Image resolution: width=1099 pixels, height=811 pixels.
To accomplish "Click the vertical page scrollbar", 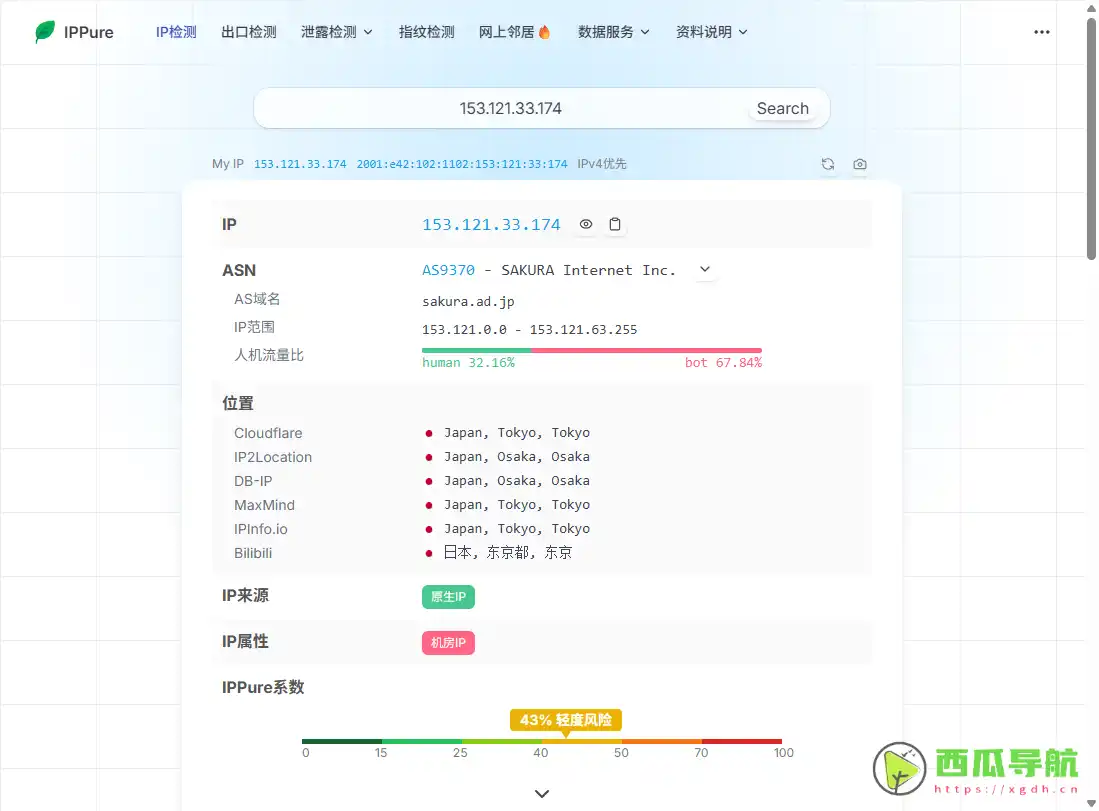I will click(1091, 140).
